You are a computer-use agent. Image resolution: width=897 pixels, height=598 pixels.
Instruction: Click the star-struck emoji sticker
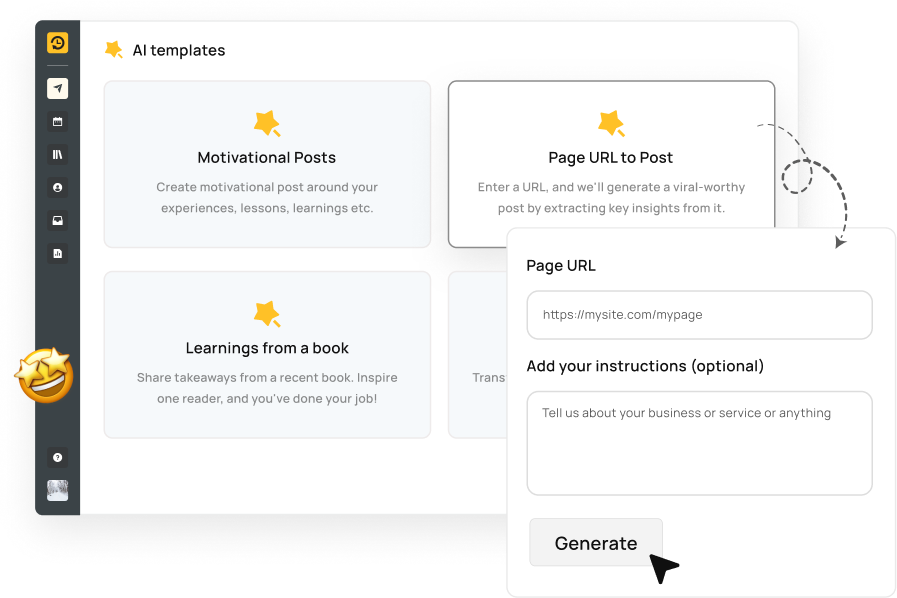(x=44, y=376)
